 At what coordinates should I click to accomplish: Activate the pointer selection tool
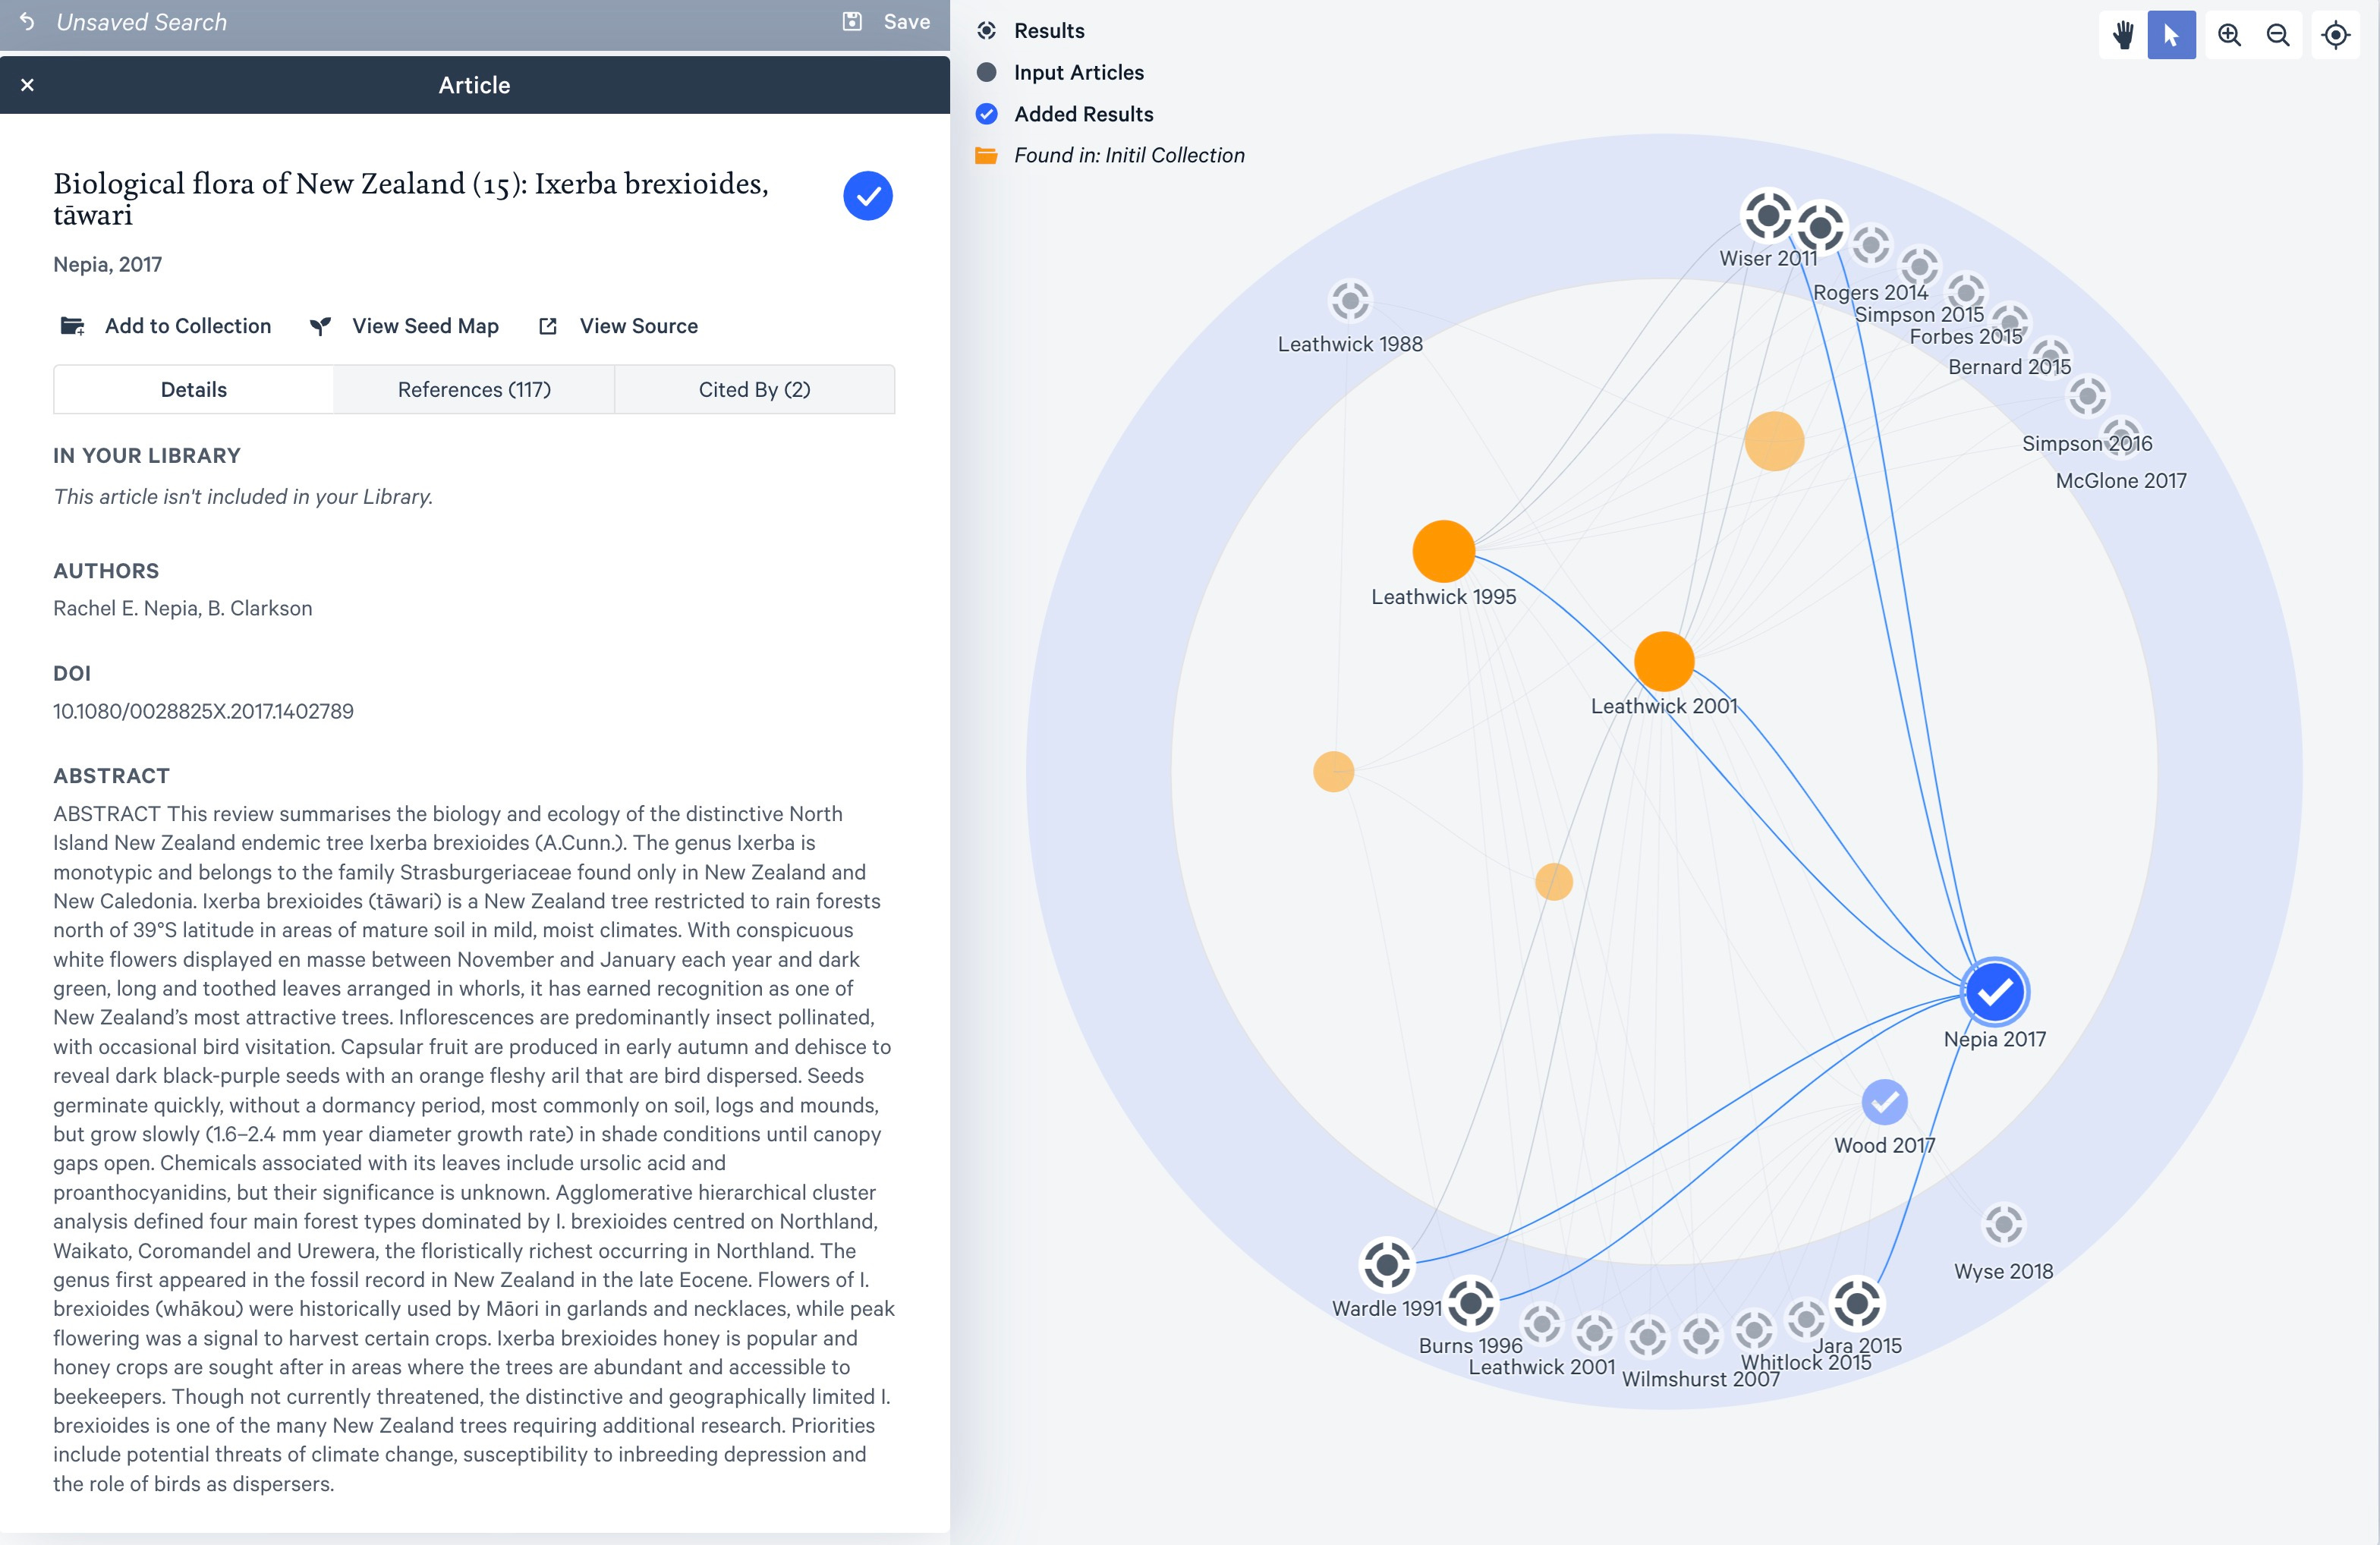[2171, 35]
